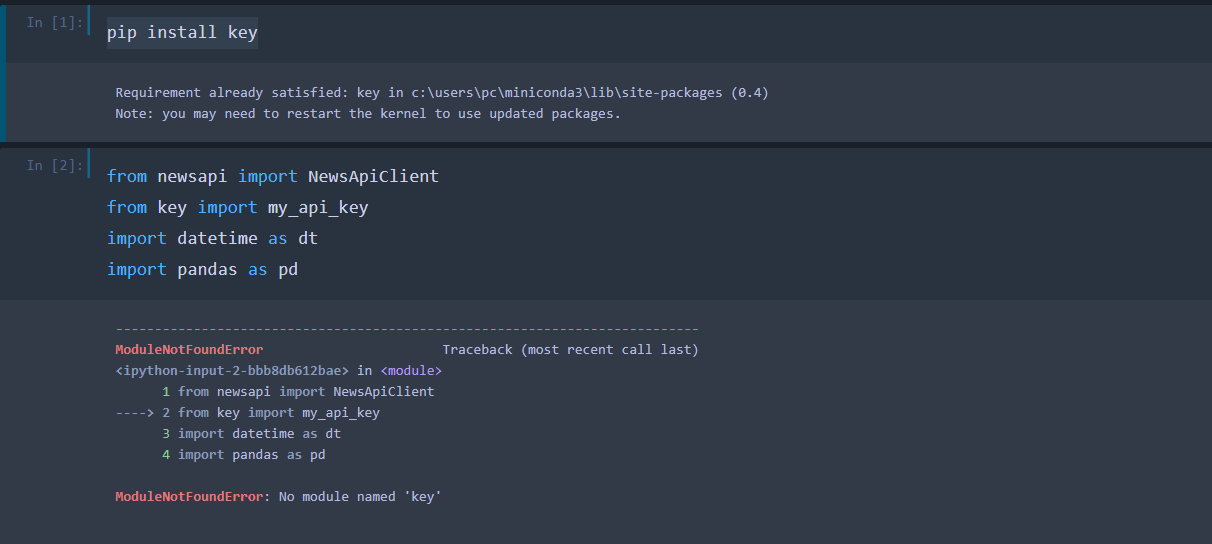Screen dimensions: 1212x544
Task: Click NewsApiClient in the second cell's code
Action: coord(373,176)
